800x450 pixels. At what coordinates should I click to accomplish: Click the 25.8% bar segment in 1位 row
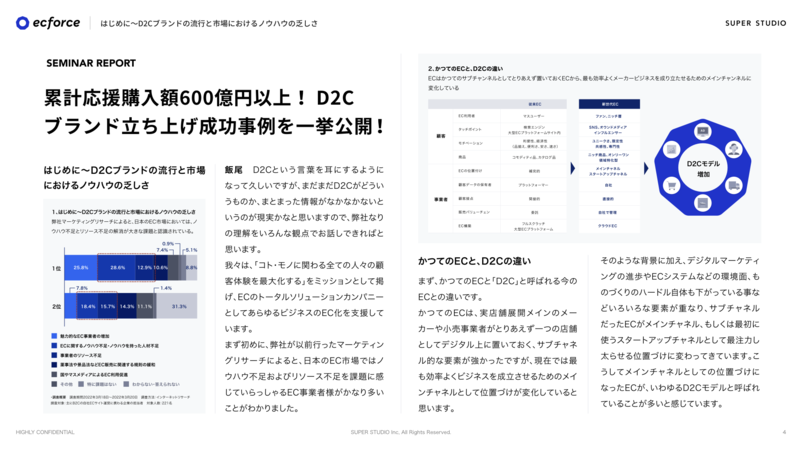81,267
